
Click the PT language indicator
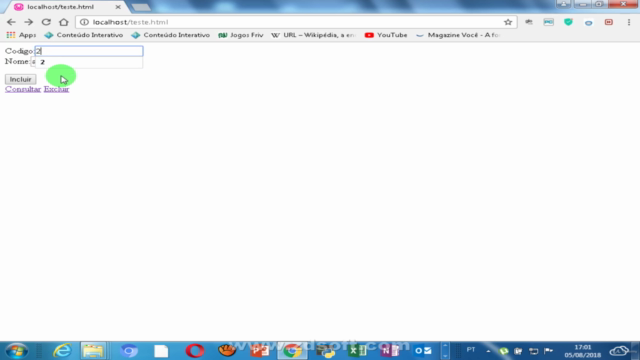(x=471, y=350)
